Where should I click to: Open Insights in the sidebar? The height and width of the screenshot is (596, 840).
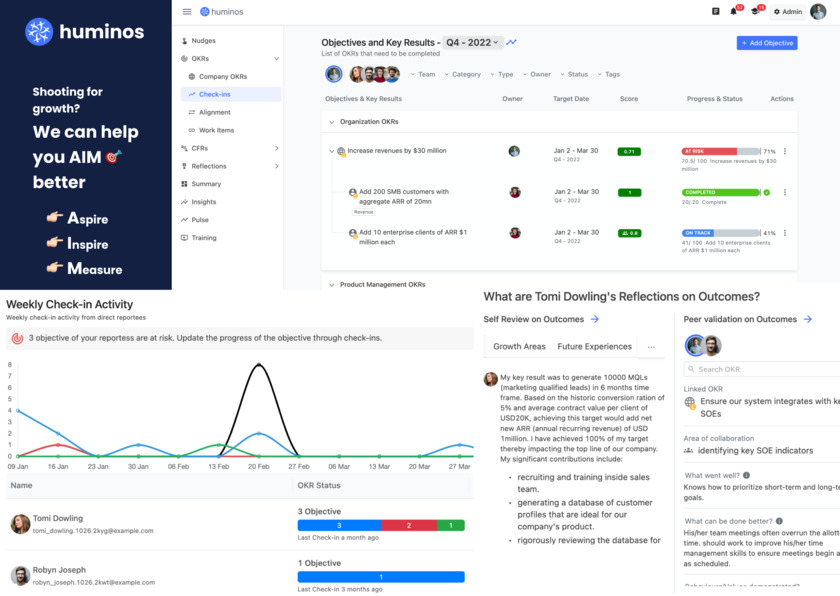[x=204, y=202]
